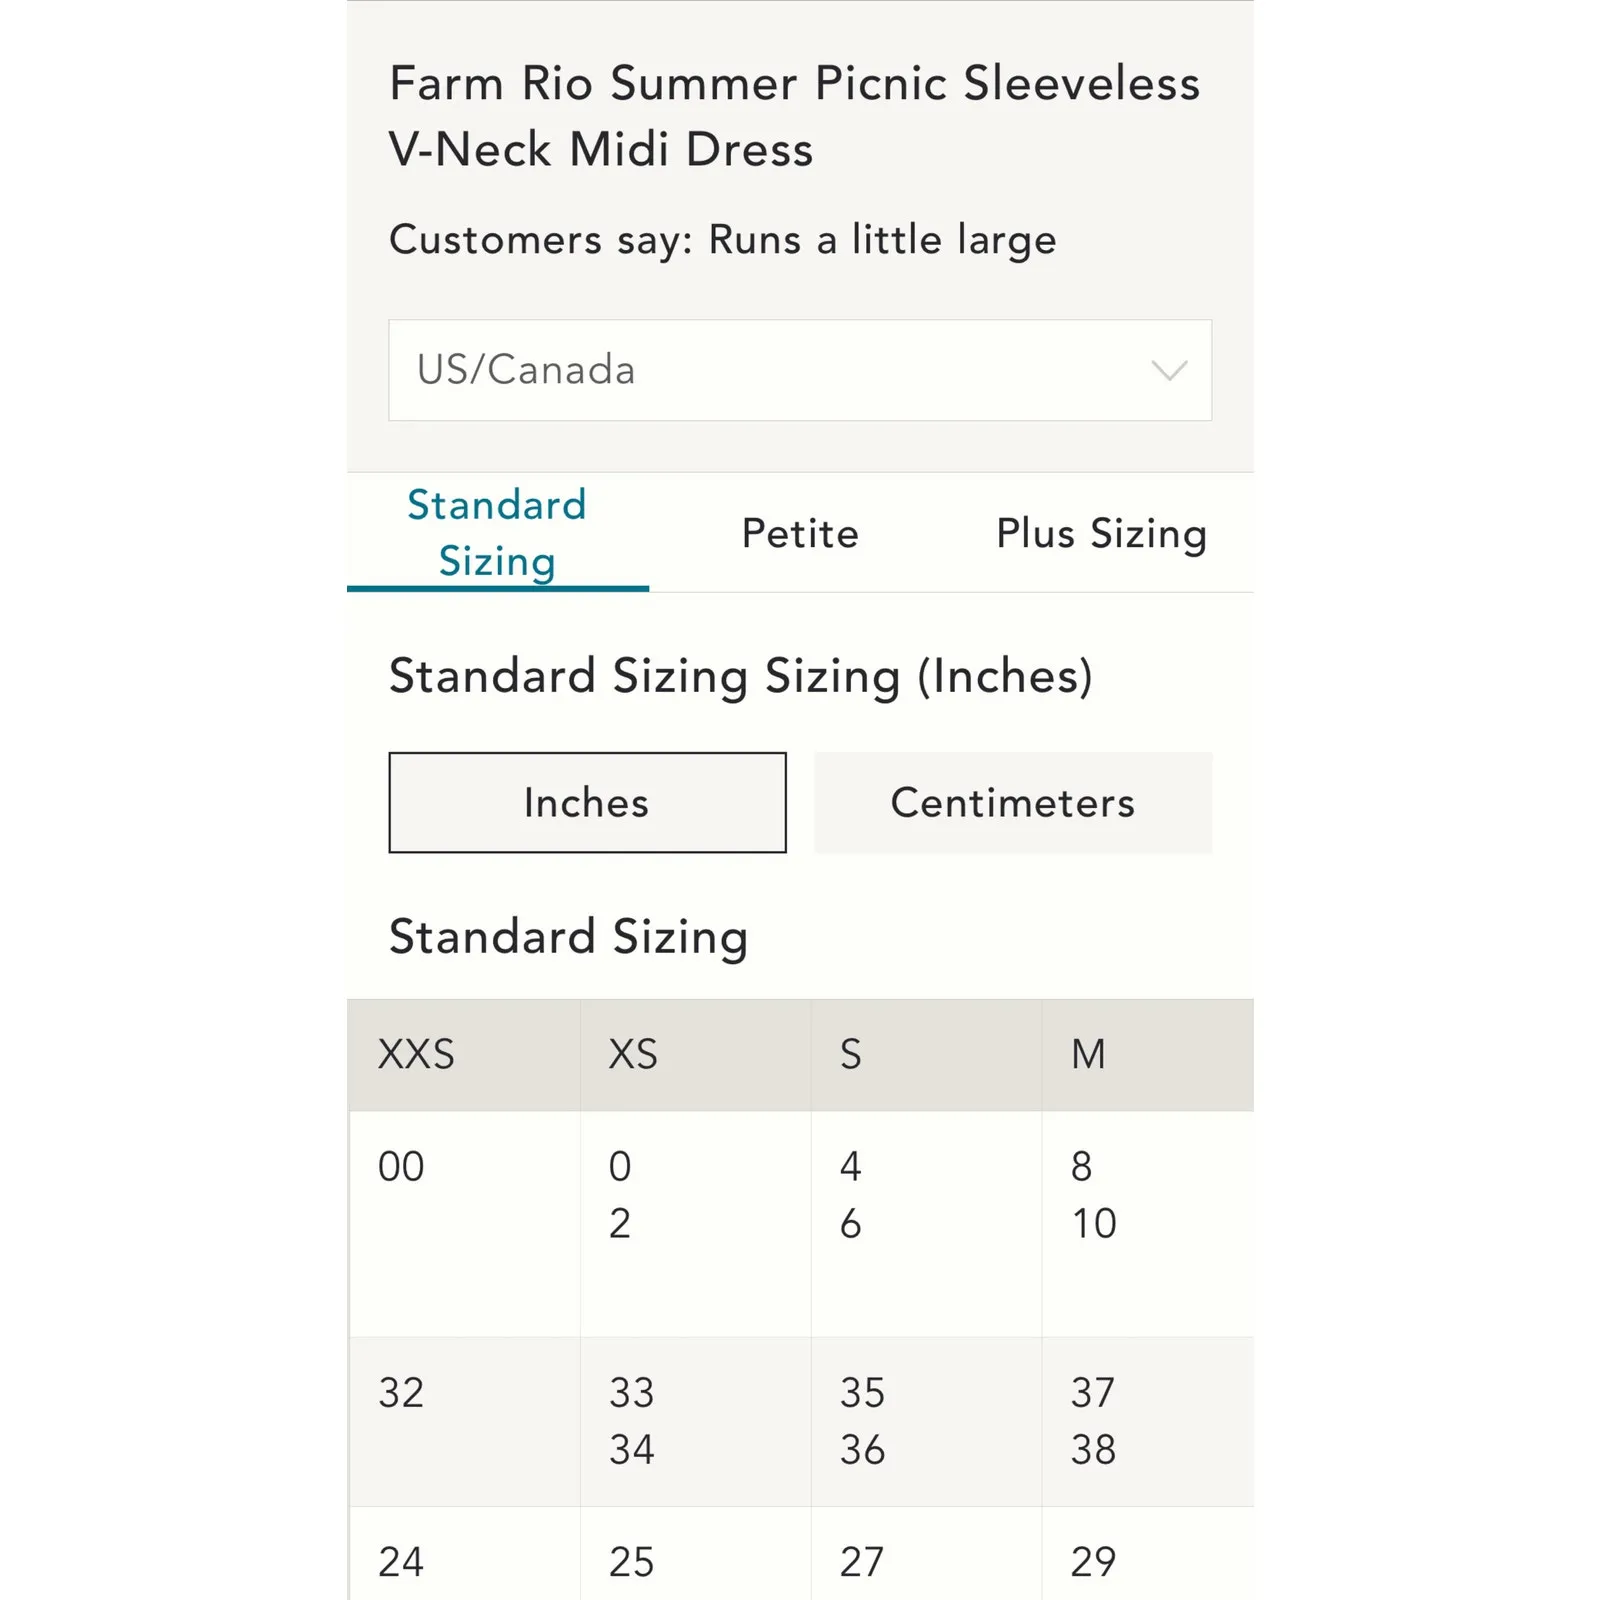Toggle measurements to Inches
Screen dimensions: 1600x1600
coord(587,802)
